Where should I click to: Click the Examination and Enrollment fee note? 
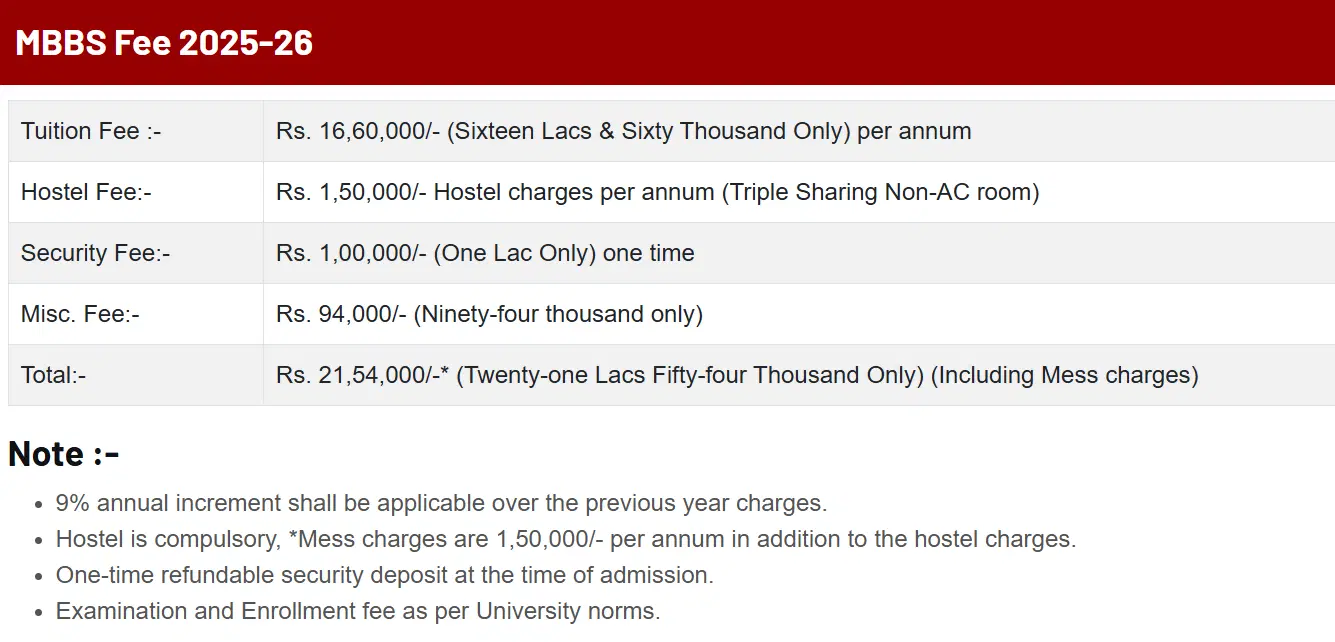pos(358,611)
